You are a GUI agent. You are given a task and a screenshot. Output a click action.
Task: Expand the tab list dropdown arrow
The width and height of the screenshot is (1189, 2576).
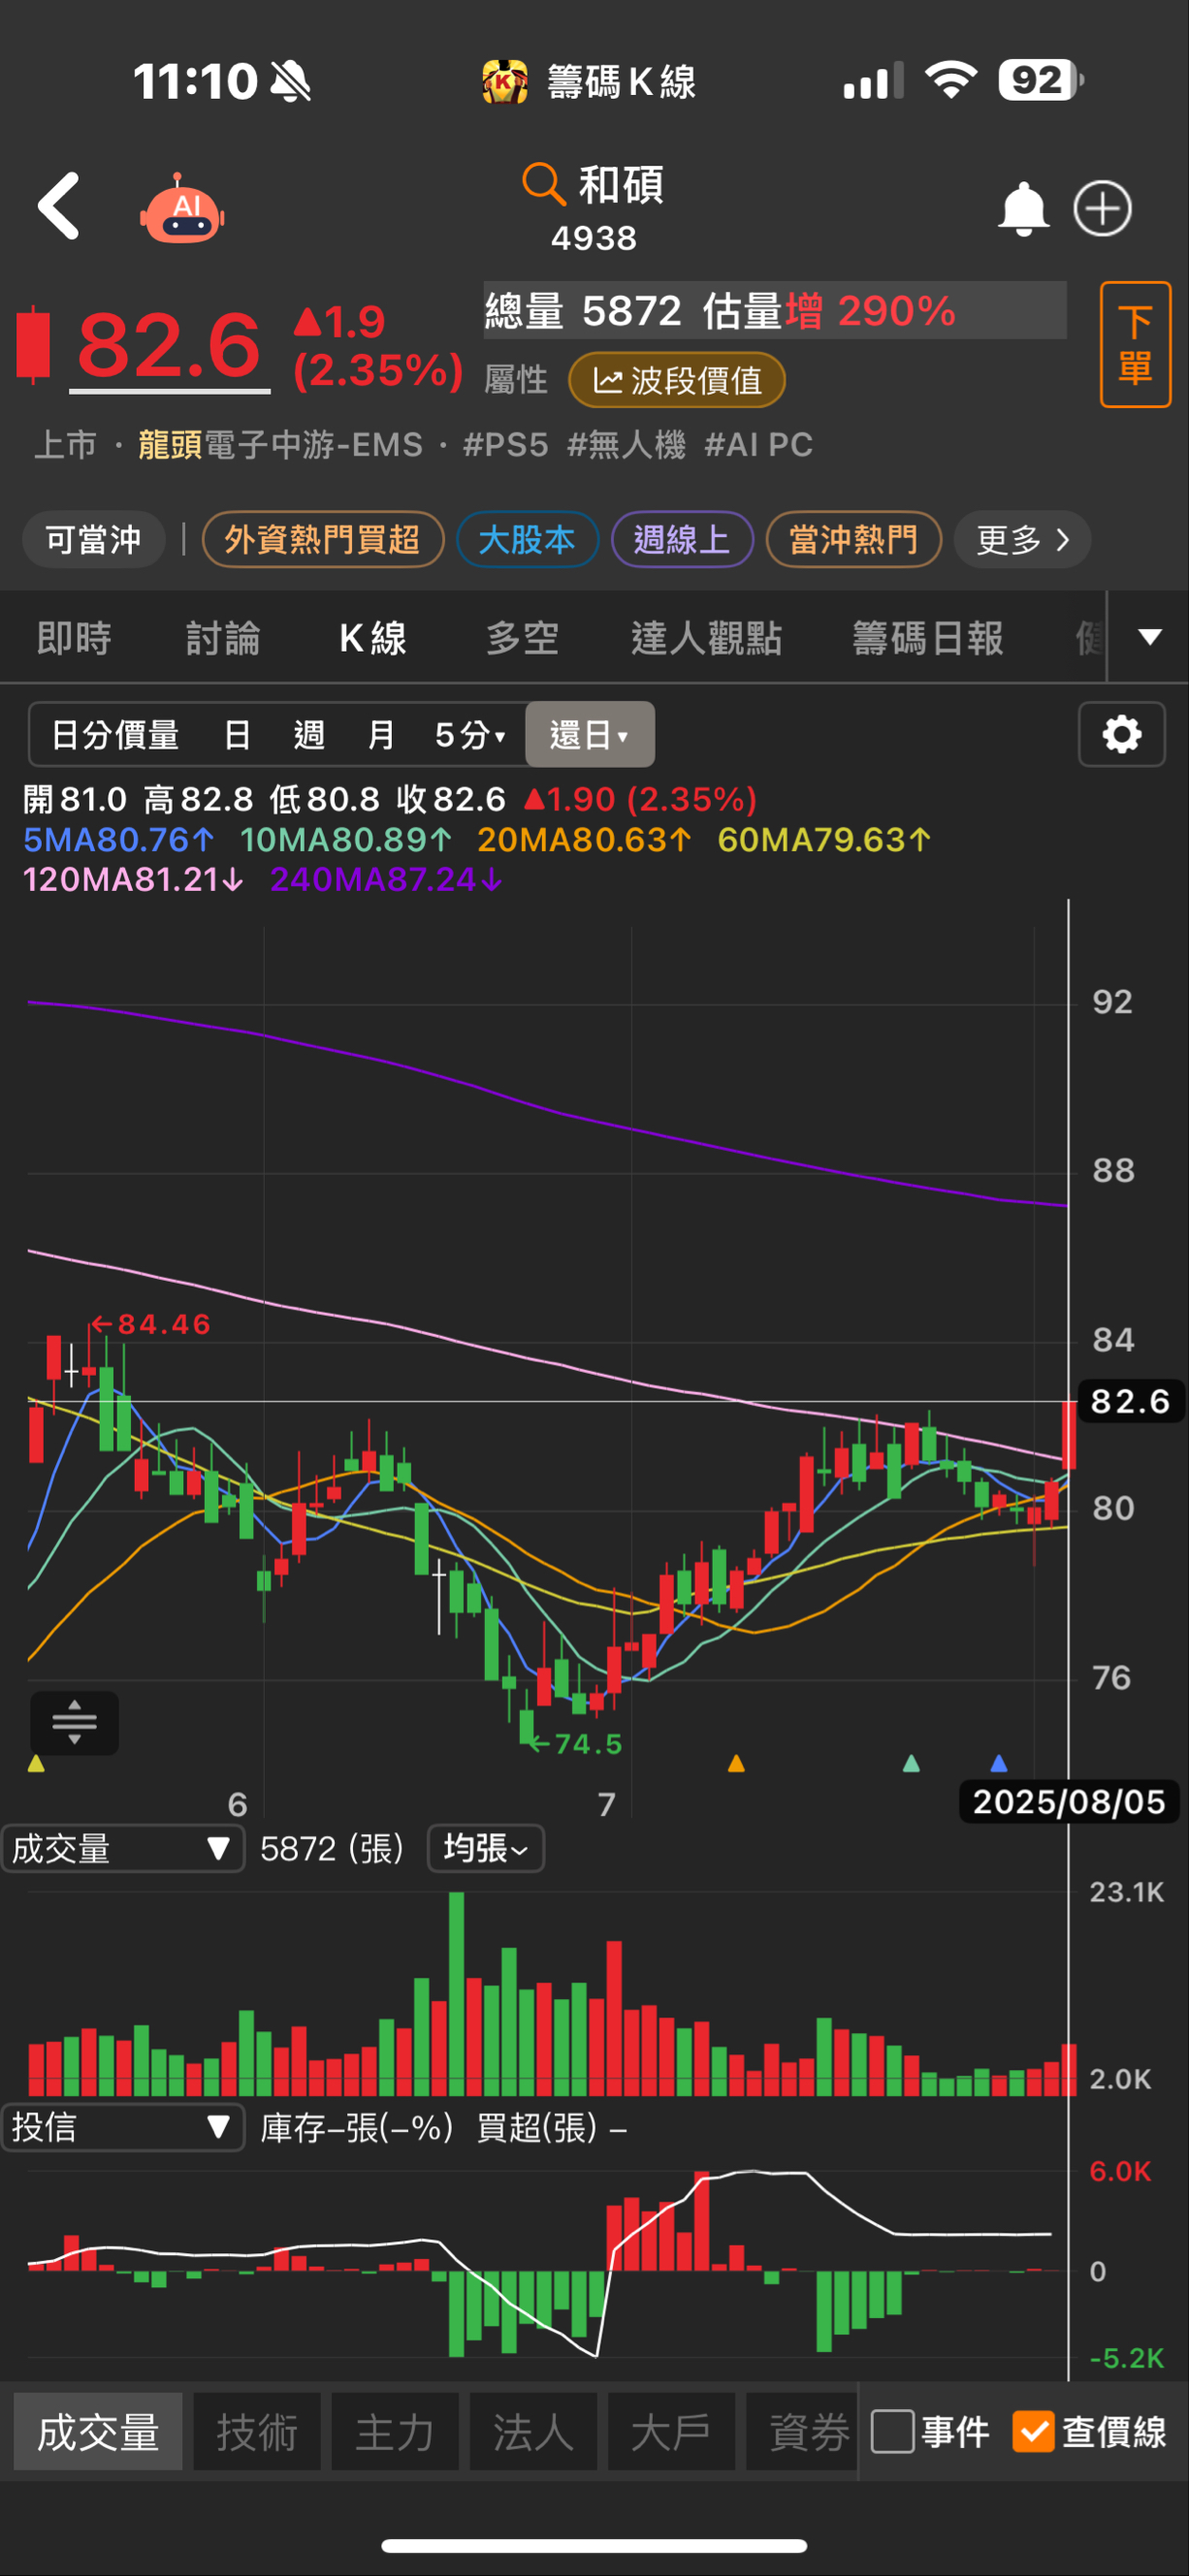click(1150, 637)
